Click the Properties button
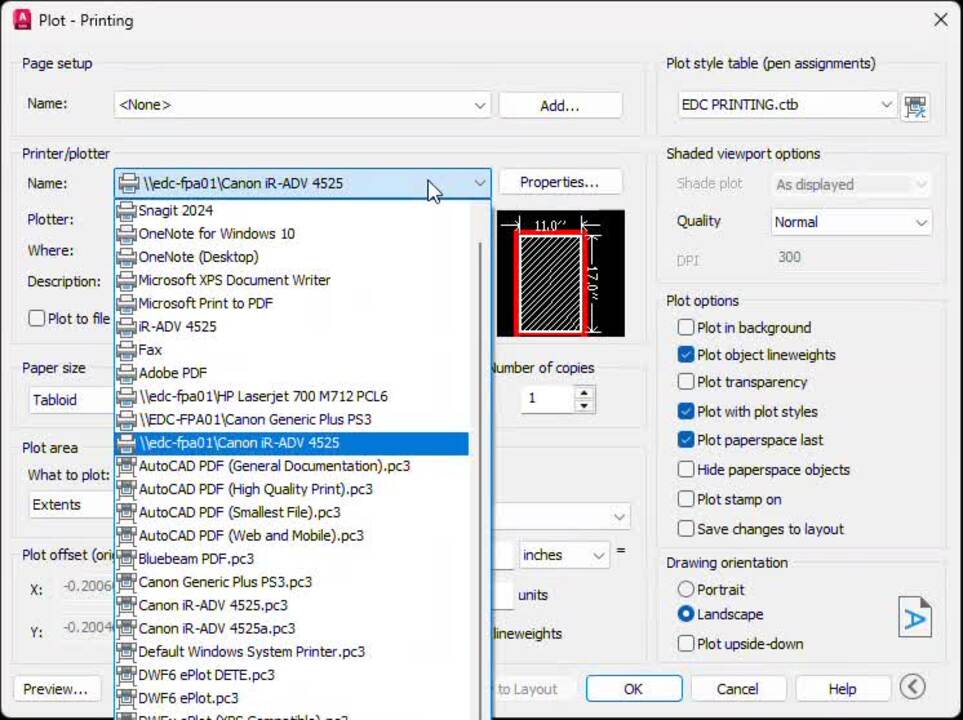The width and height of the screenshot is (963, 720). tap(559, 182)
